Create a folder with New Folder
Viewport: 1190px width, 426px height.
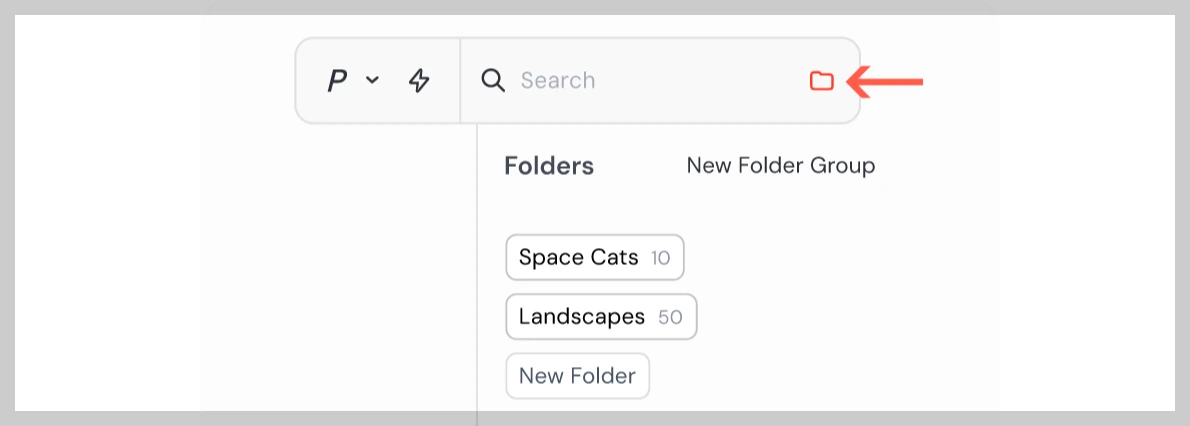point(577,376)
